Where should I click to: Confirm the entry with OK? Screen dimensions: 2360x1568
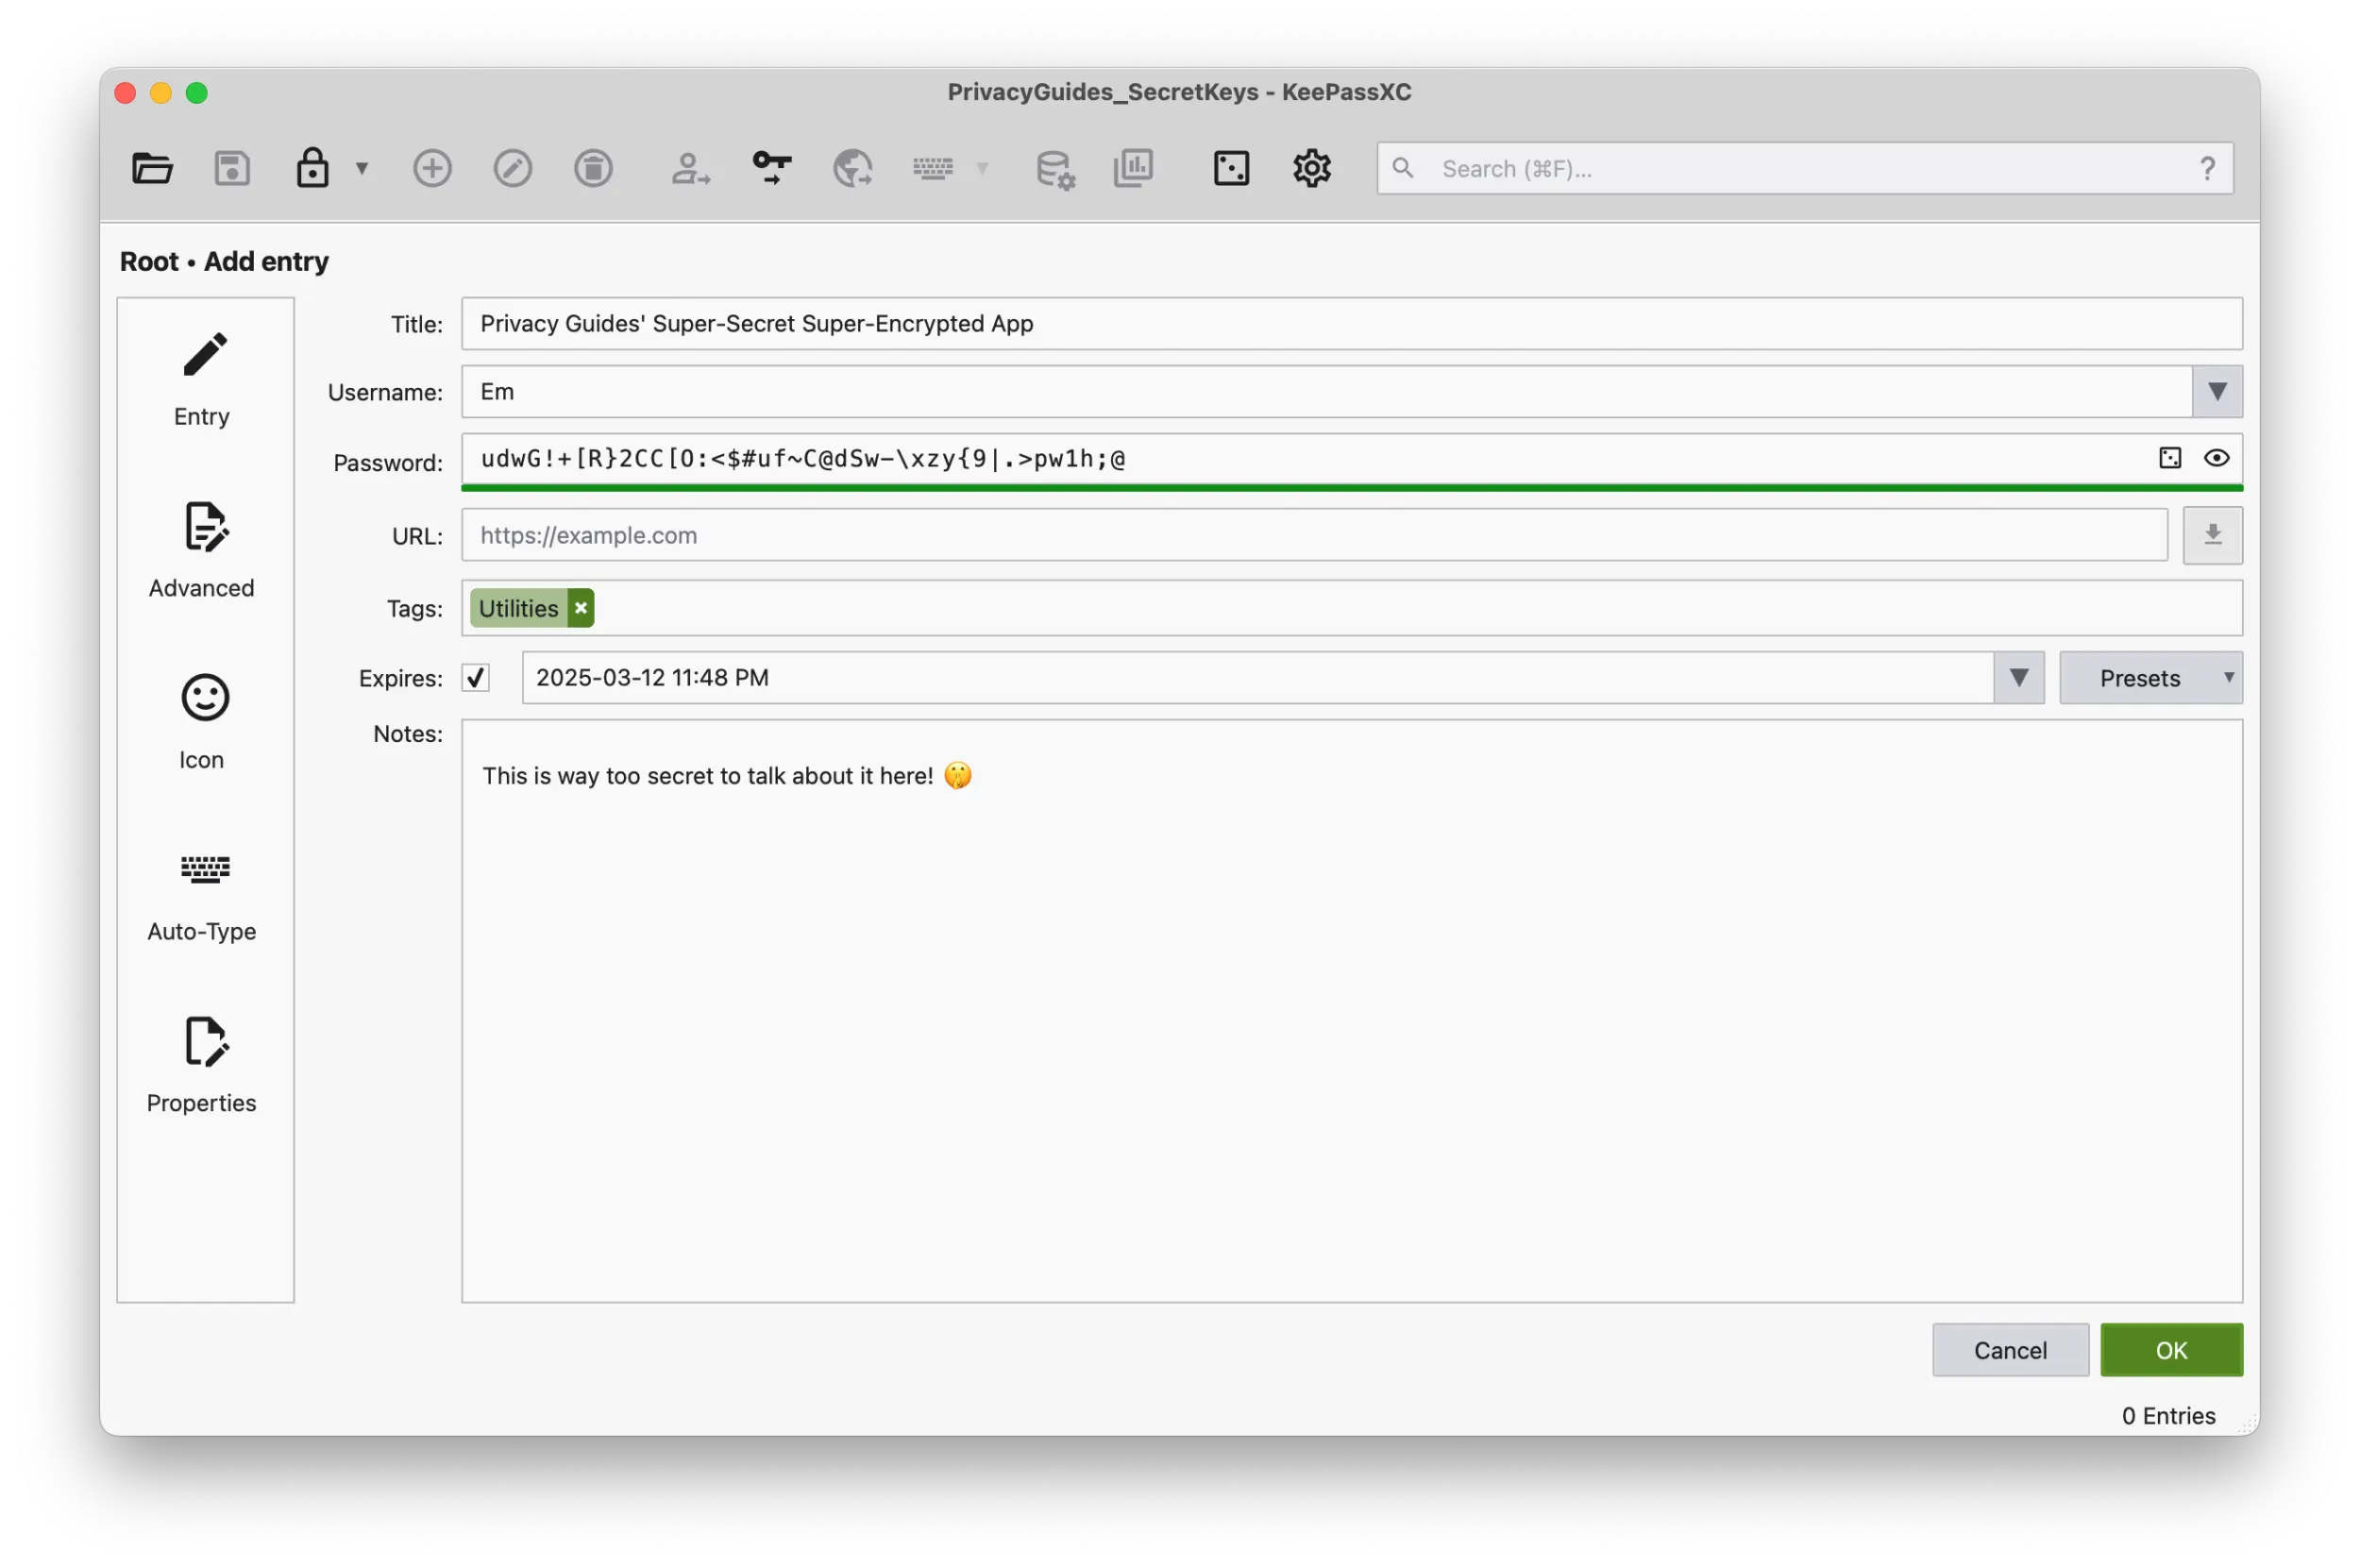click(x=2171, y=1349)
